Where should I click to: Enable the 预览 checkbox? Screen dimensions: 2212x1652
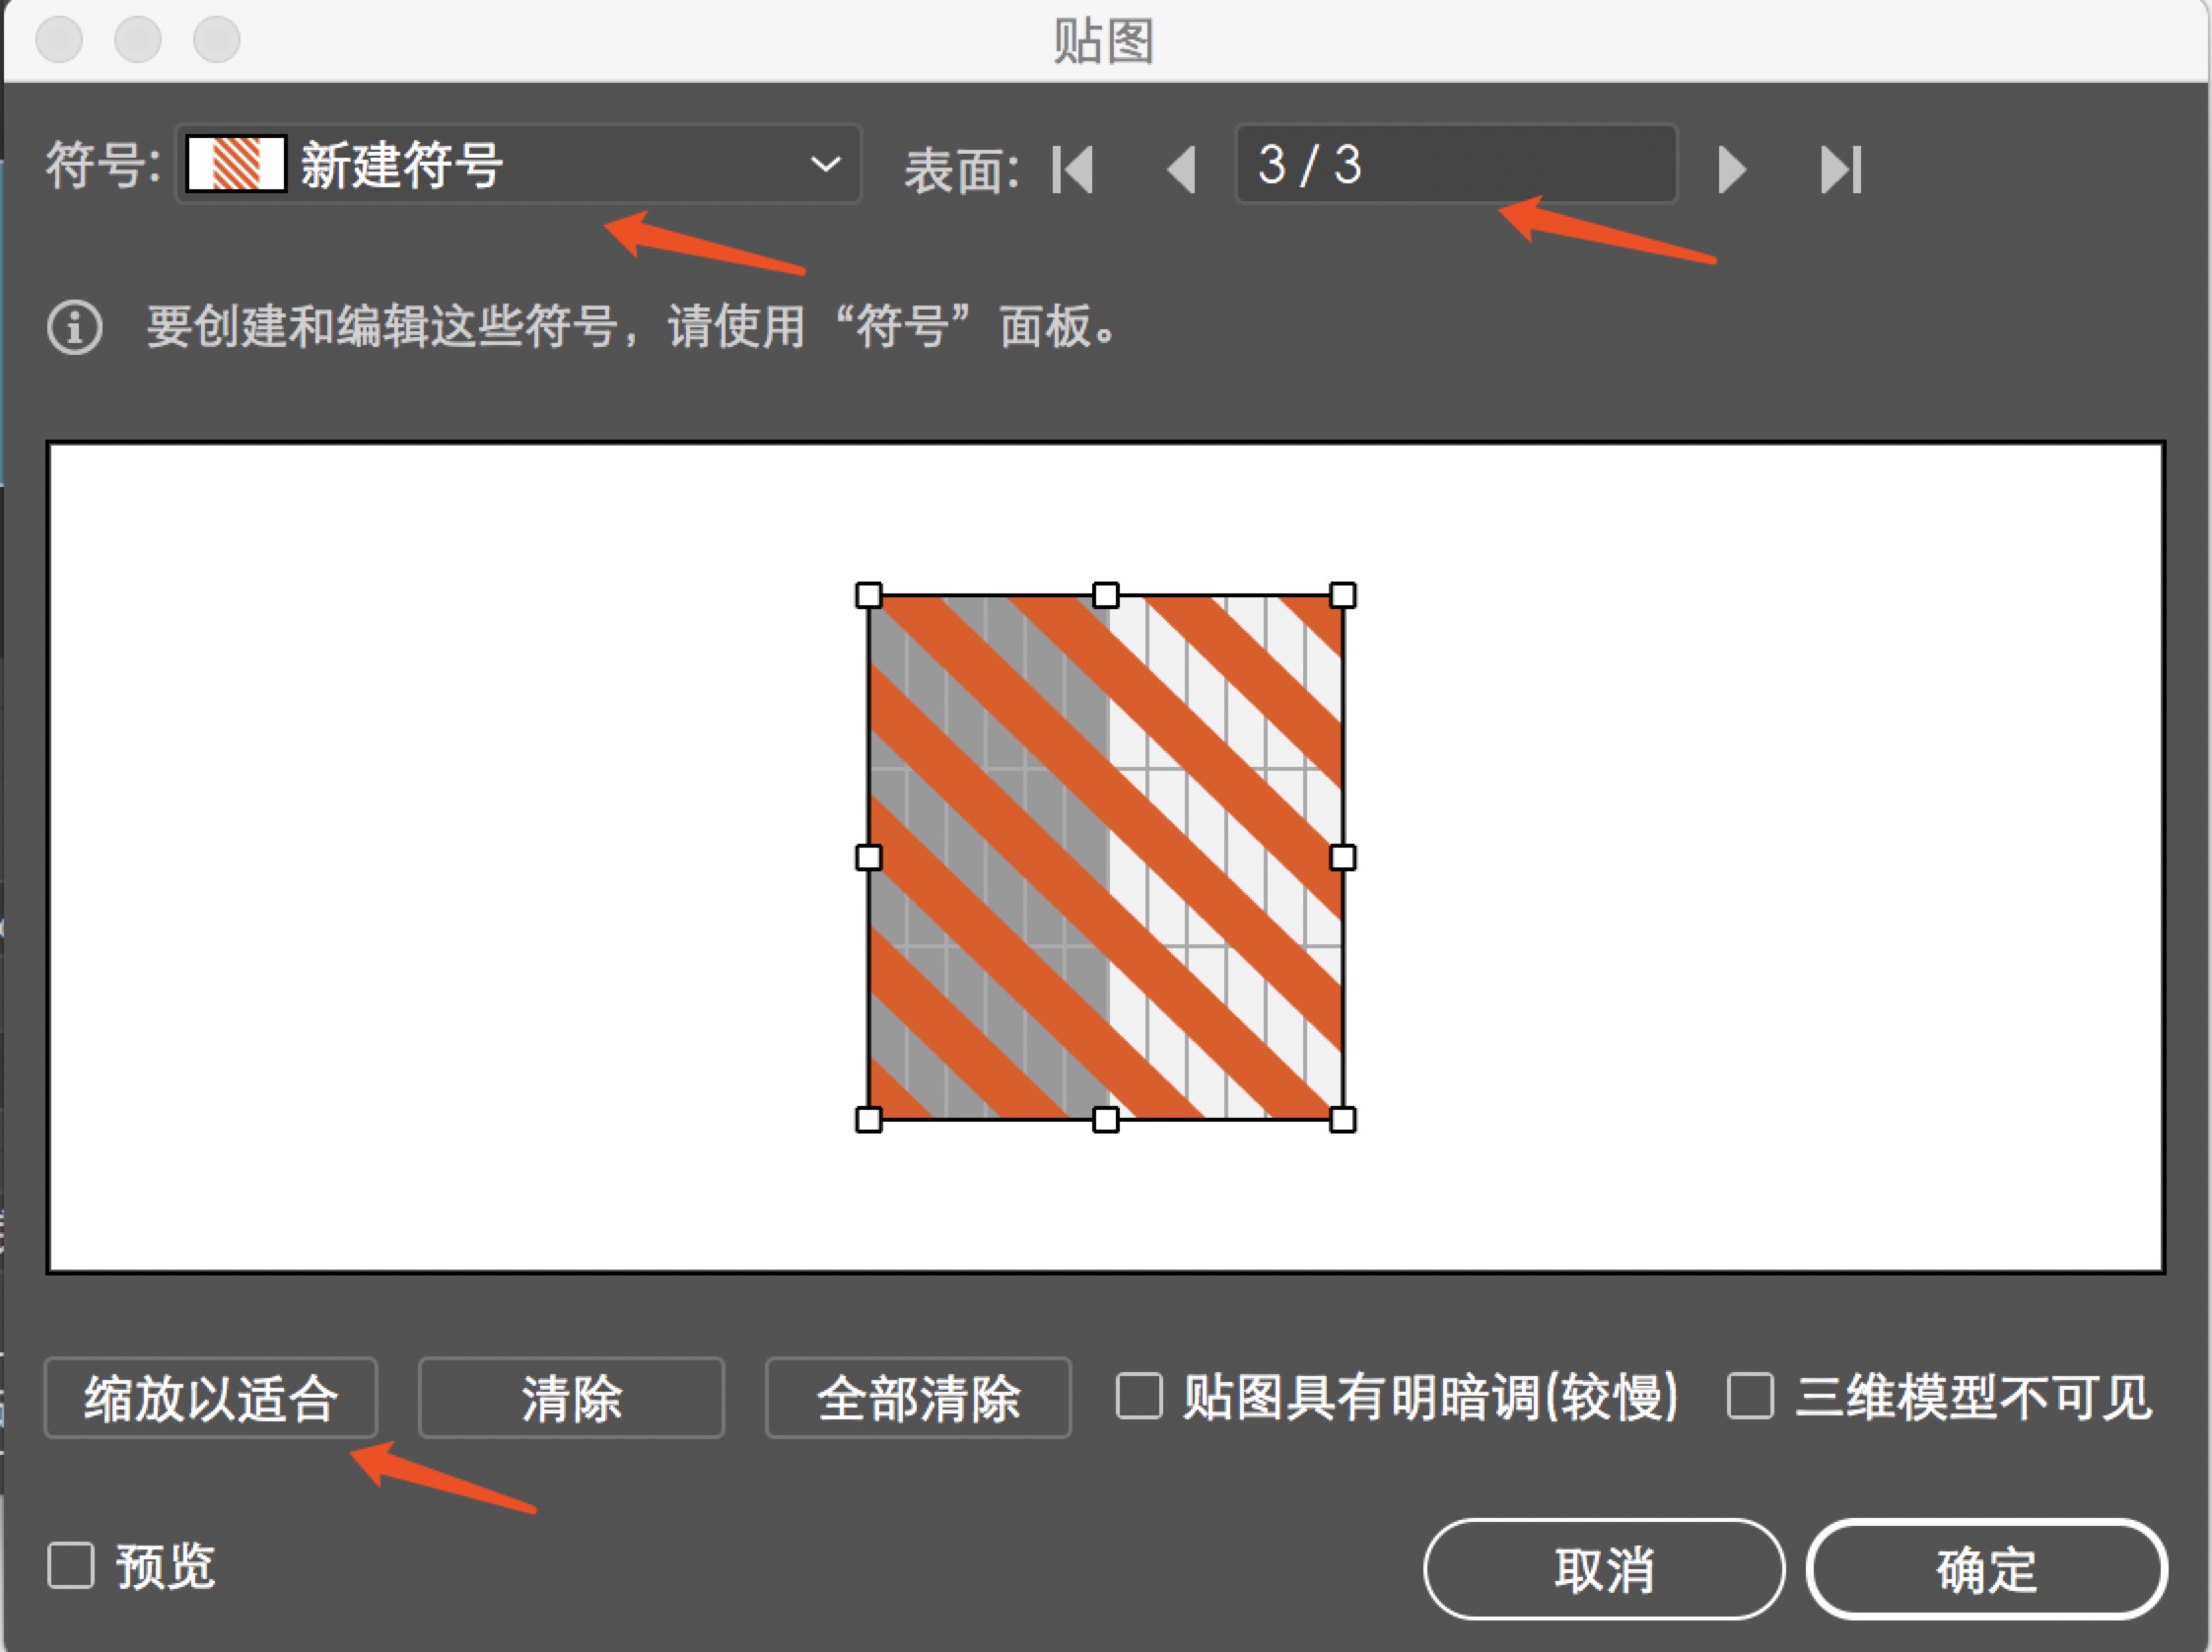[x=71, y=1565]
